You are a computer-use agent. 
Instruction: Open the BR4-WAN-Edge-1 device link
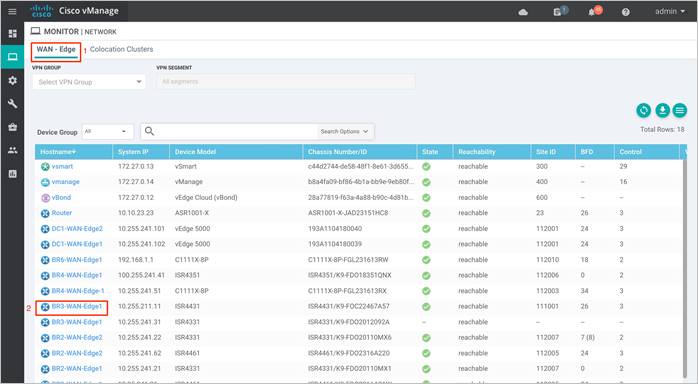coord(78,291)
